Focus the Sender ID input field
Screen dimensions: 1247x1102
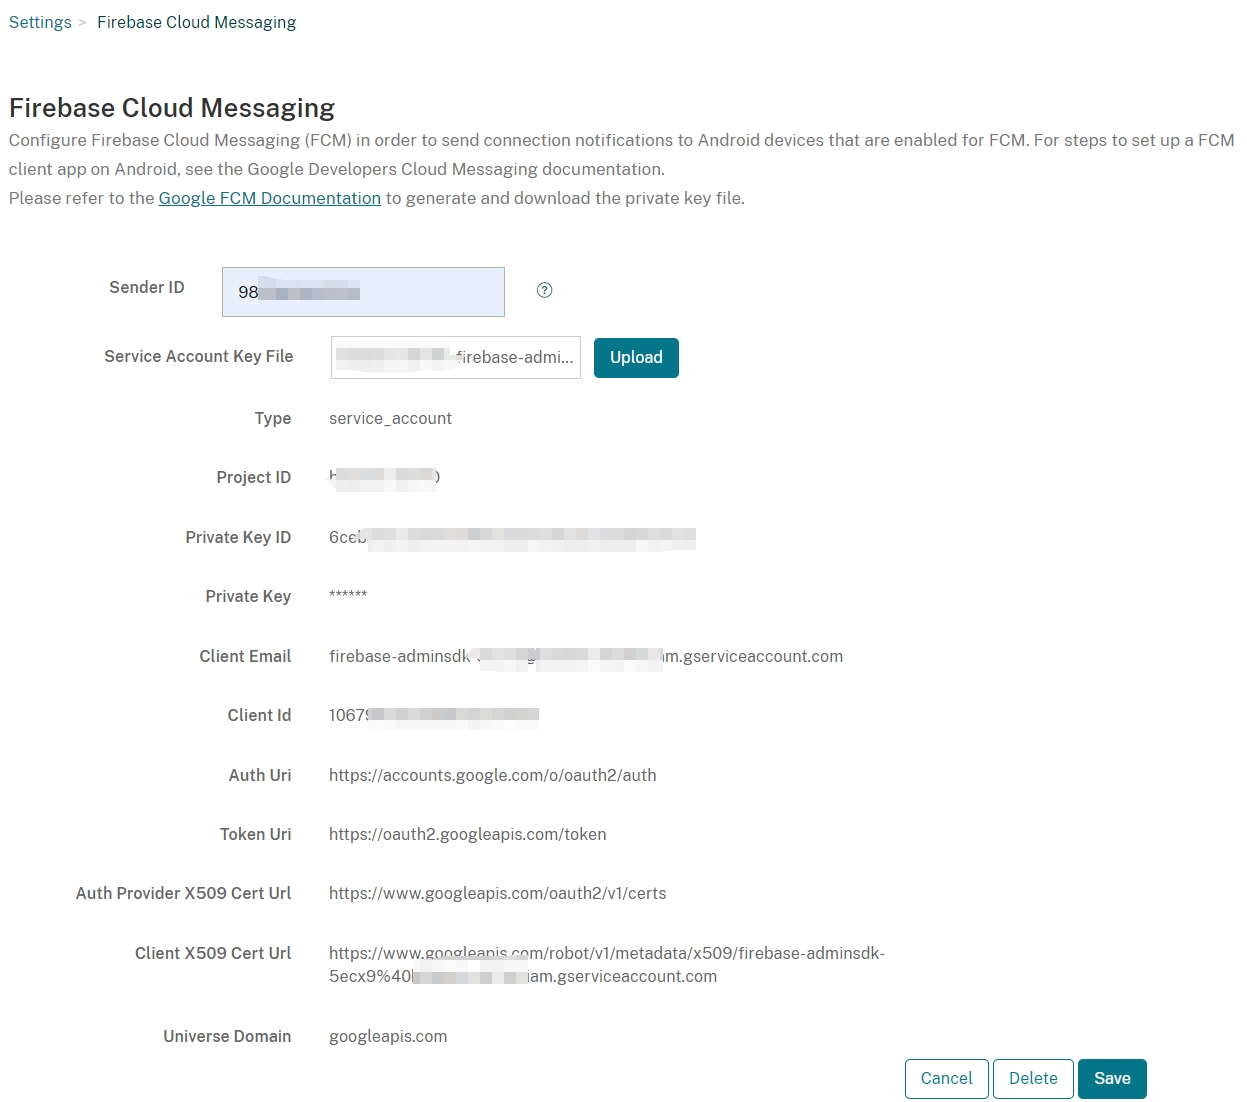[363, 292]
